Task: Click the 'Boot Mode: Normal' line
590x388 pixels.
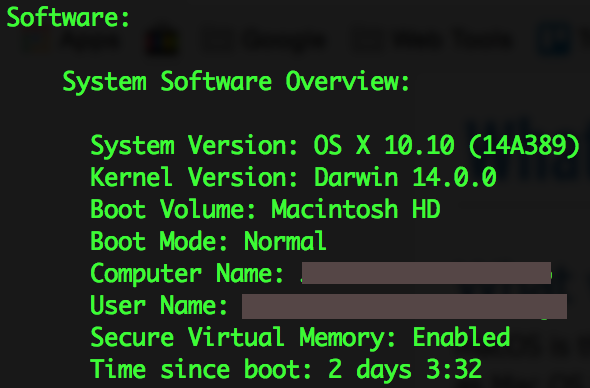Action: [x=208, y=241]
